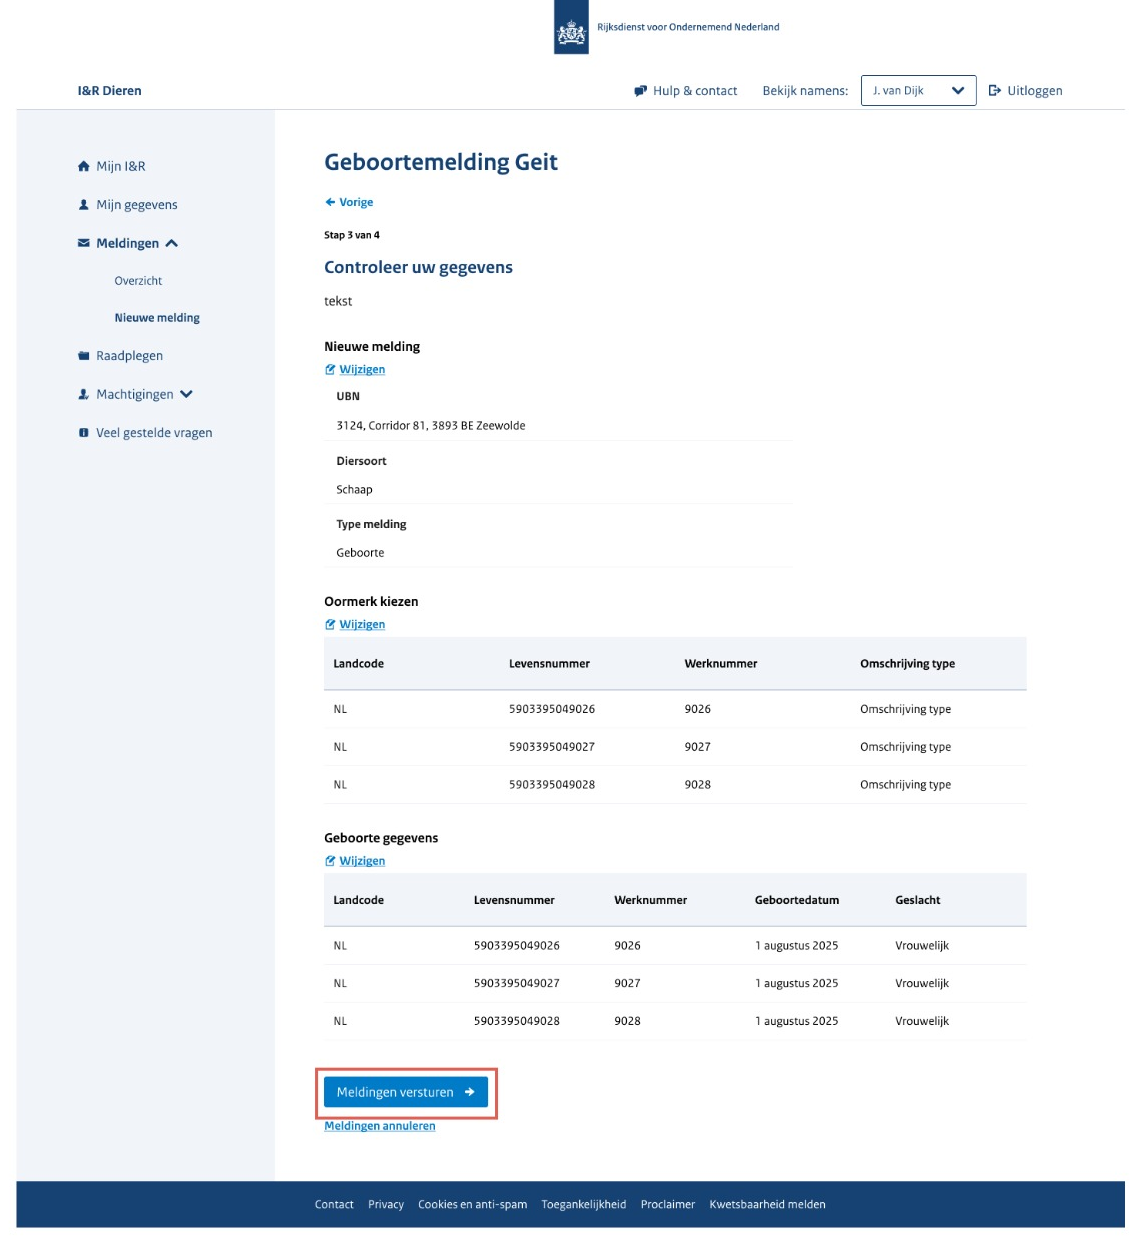Open the J. van Dijk dropdown

(918, 90)
